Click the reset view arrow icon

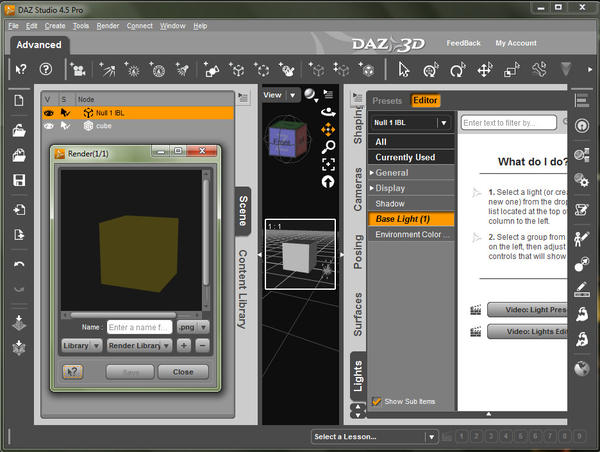pyautogui.click(x=328, y=182)
